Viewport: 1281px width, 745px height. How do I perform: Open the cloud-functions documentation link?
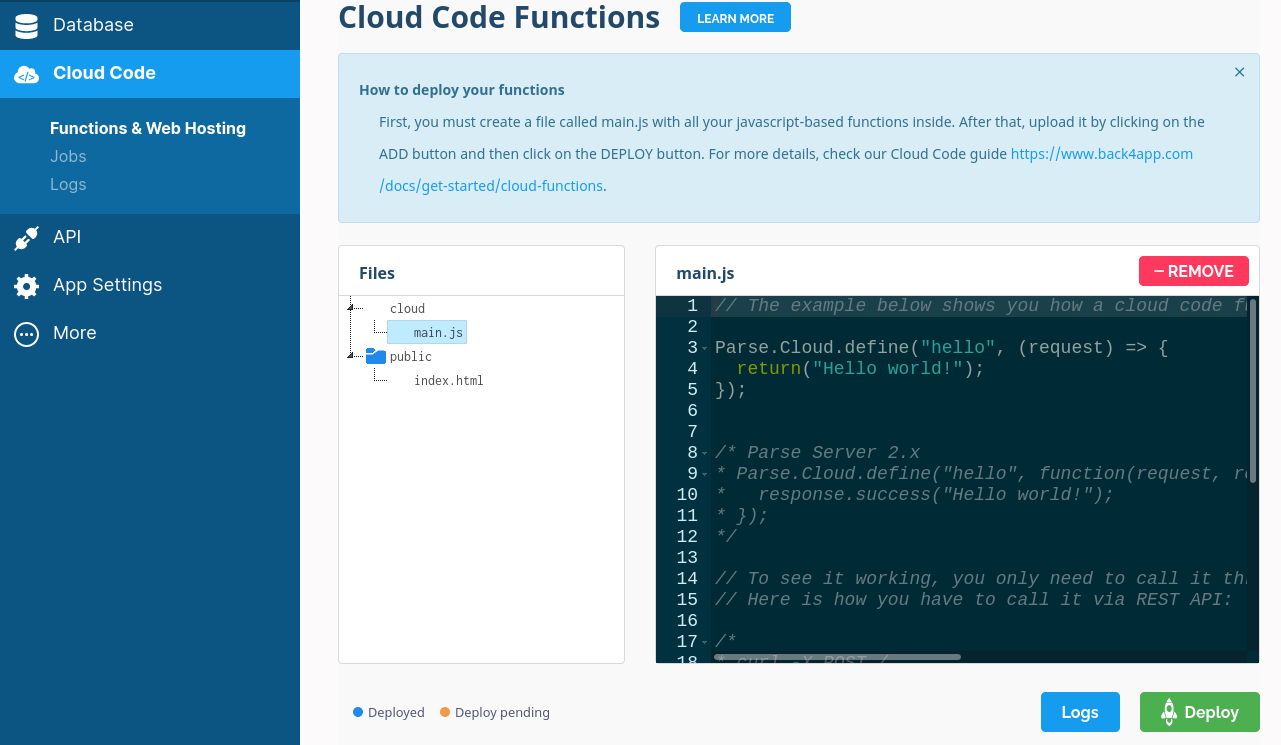(491, 185)
